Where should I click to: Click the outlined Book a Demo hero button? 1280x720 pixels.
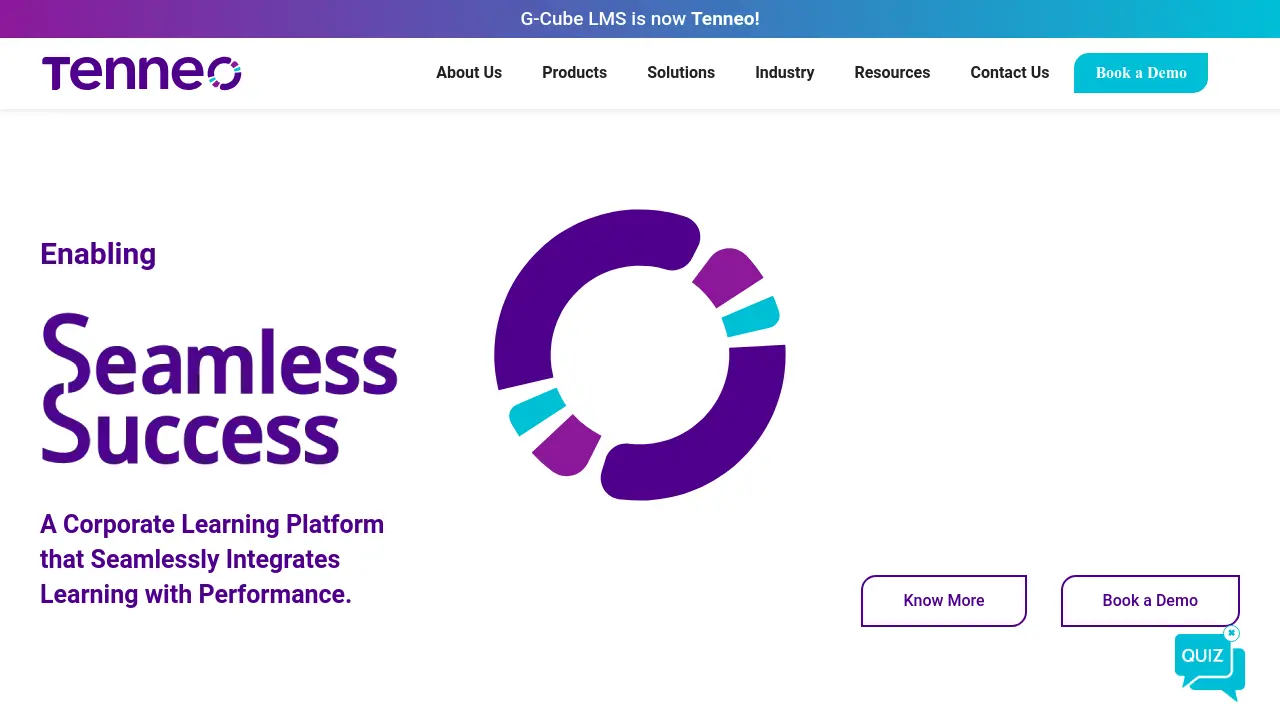(x=1150, y=601)
